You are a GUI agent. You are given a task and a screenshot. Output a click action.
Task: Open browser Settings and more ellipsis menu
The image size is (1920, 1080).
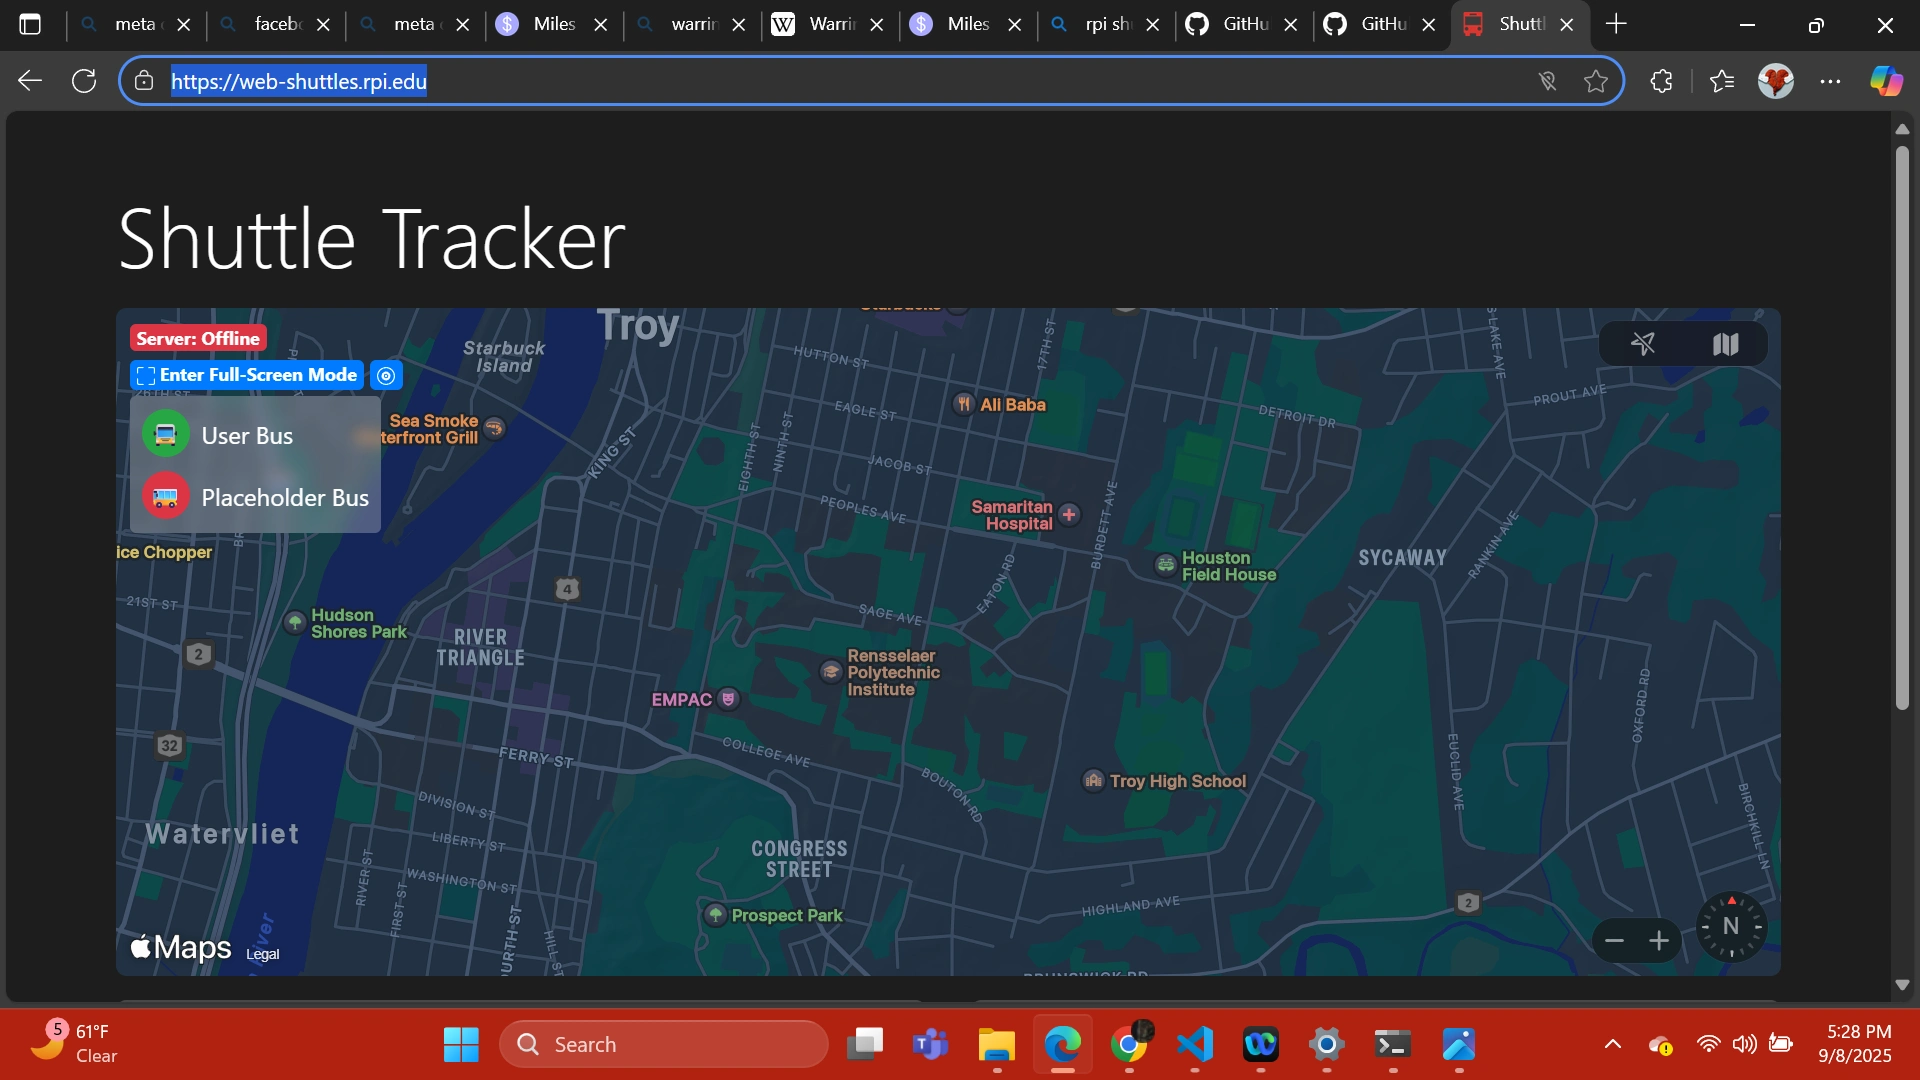pyautogui.click(x=1830, y=81)
